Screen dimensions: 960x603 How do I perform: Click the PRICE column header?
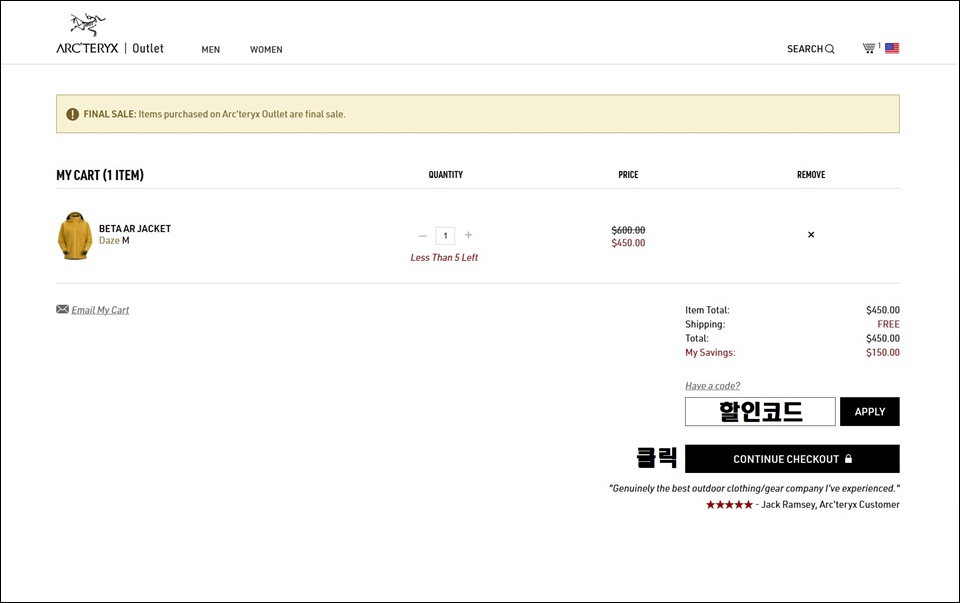coord(628,174)
